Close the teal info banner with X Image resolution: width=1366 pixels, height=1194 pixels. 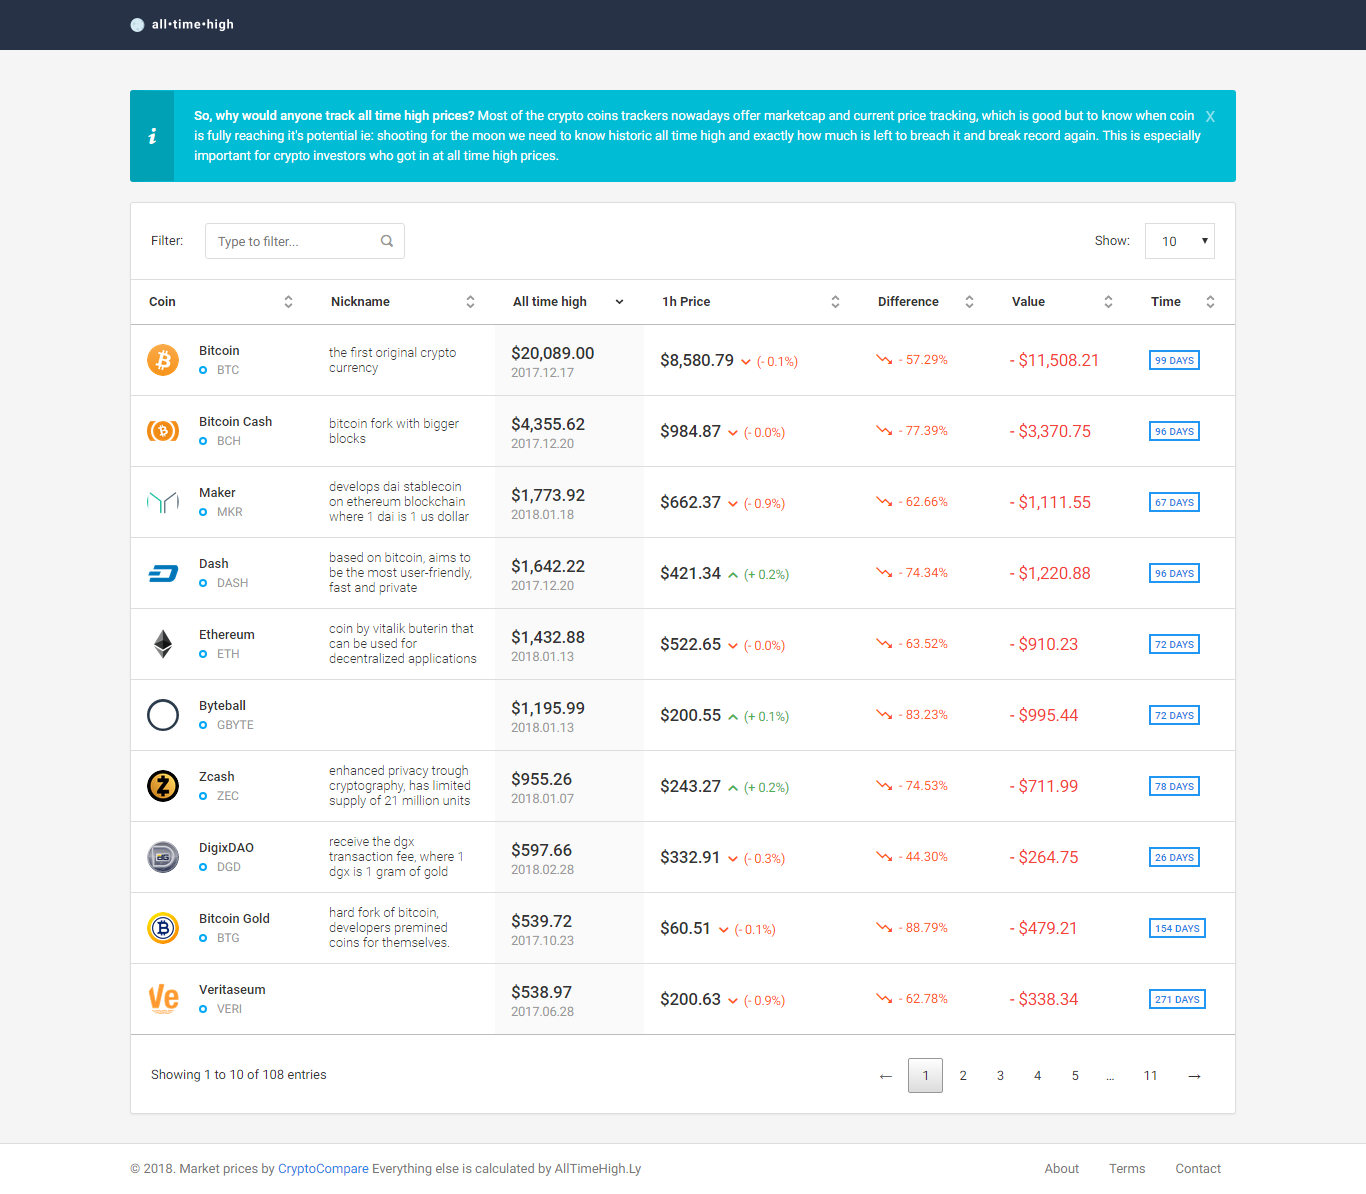[x=1210, y=116]
